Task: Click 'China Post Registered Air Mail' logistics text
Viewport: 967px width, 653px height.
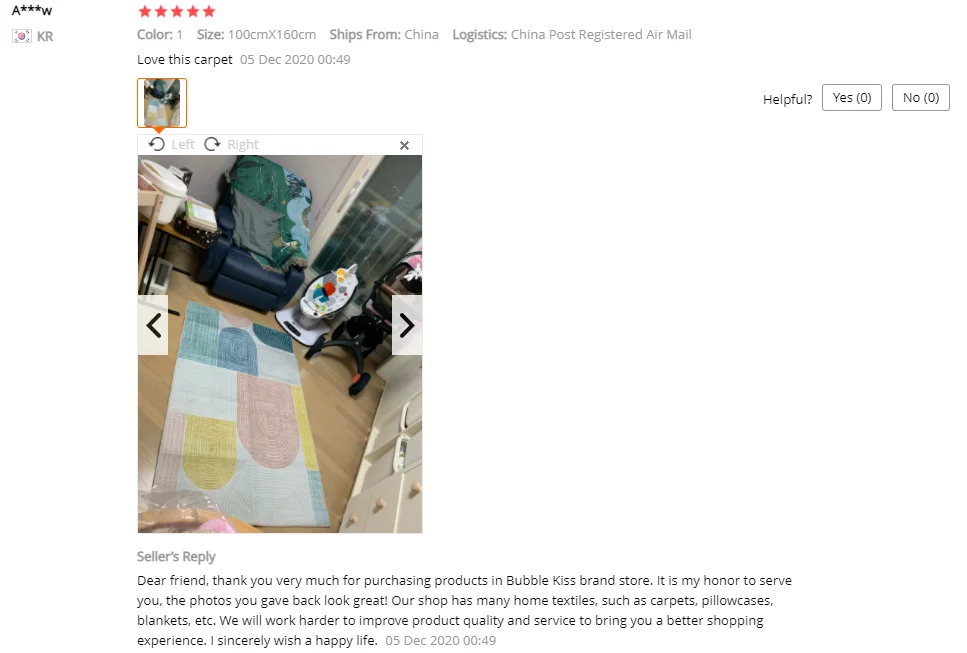Action: (601, 35)
